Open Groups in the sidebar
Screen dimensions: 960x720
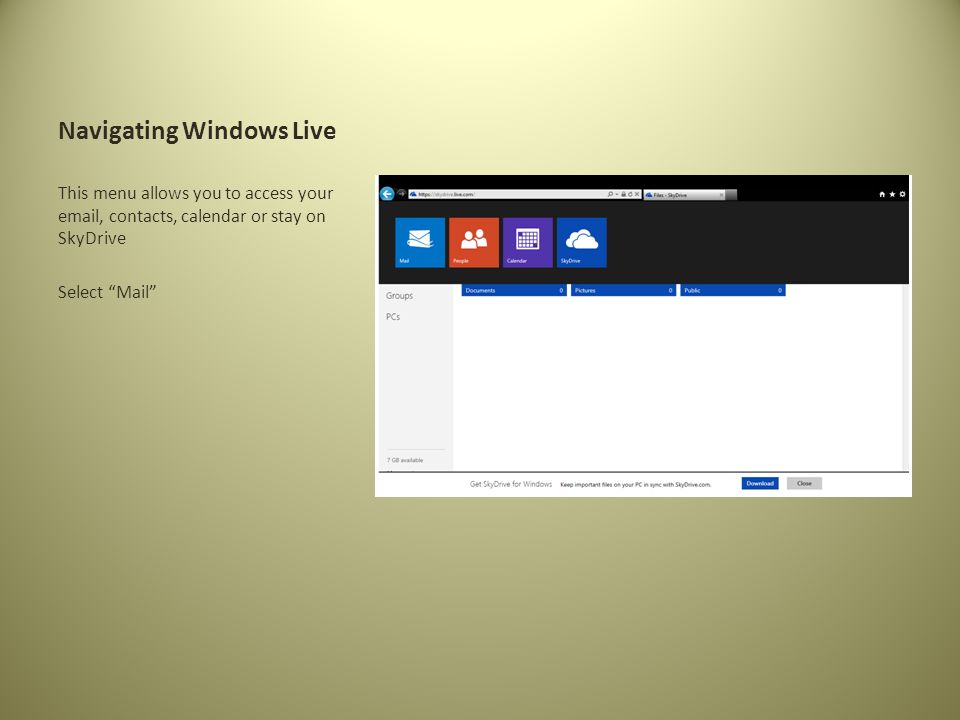[x=399, y=296]
